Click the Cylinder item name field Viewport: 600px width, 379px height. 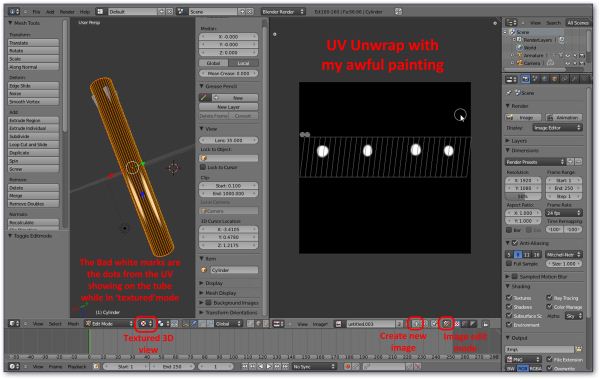pos(234,270)
